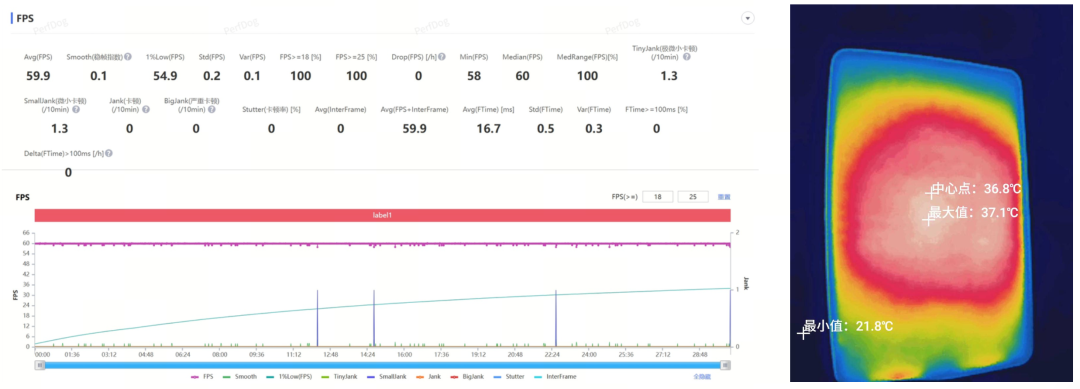Open the help icon beside SmallJank (/10min)

(x=75, y=109)
